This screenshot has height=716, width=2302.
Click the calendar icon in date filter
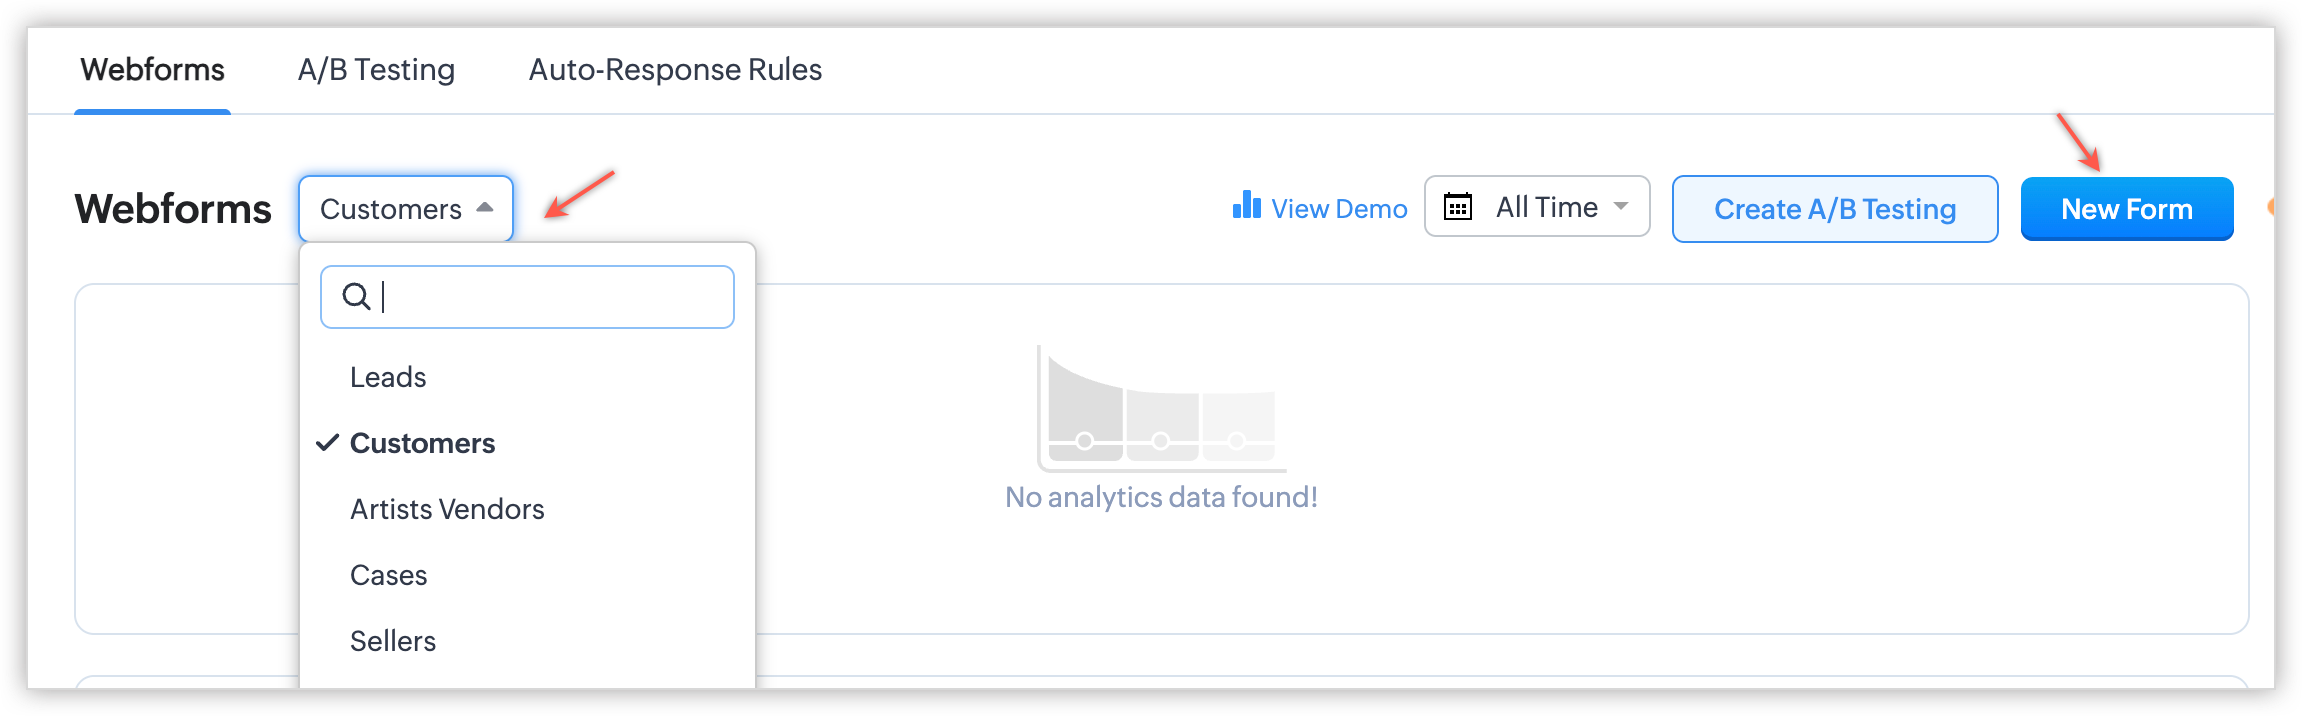coord(1458,207)
